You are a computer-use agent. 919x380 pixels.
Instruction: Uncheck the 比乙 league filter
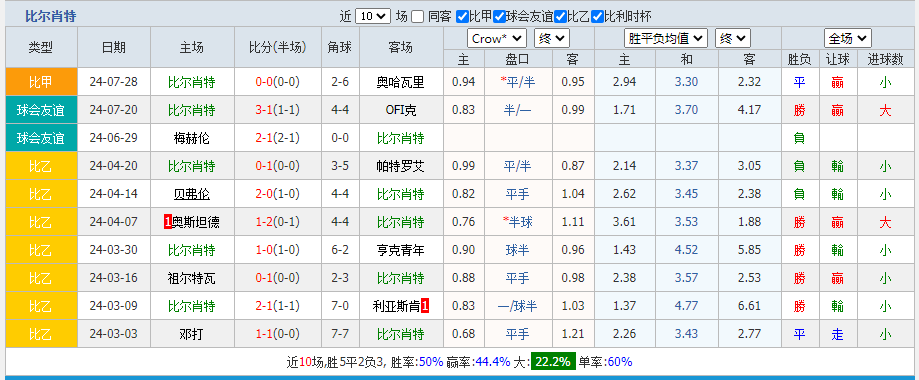(560, 16)
